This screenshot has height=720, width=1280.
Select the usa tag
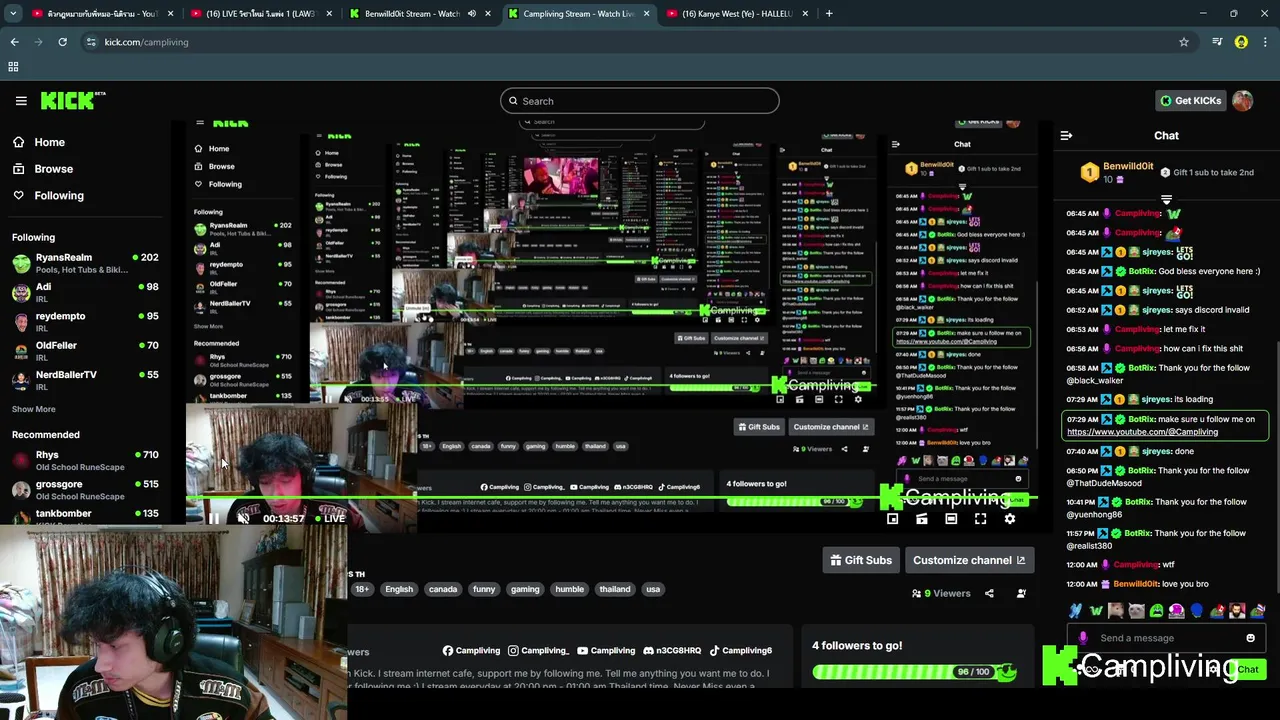coord(653,589)
